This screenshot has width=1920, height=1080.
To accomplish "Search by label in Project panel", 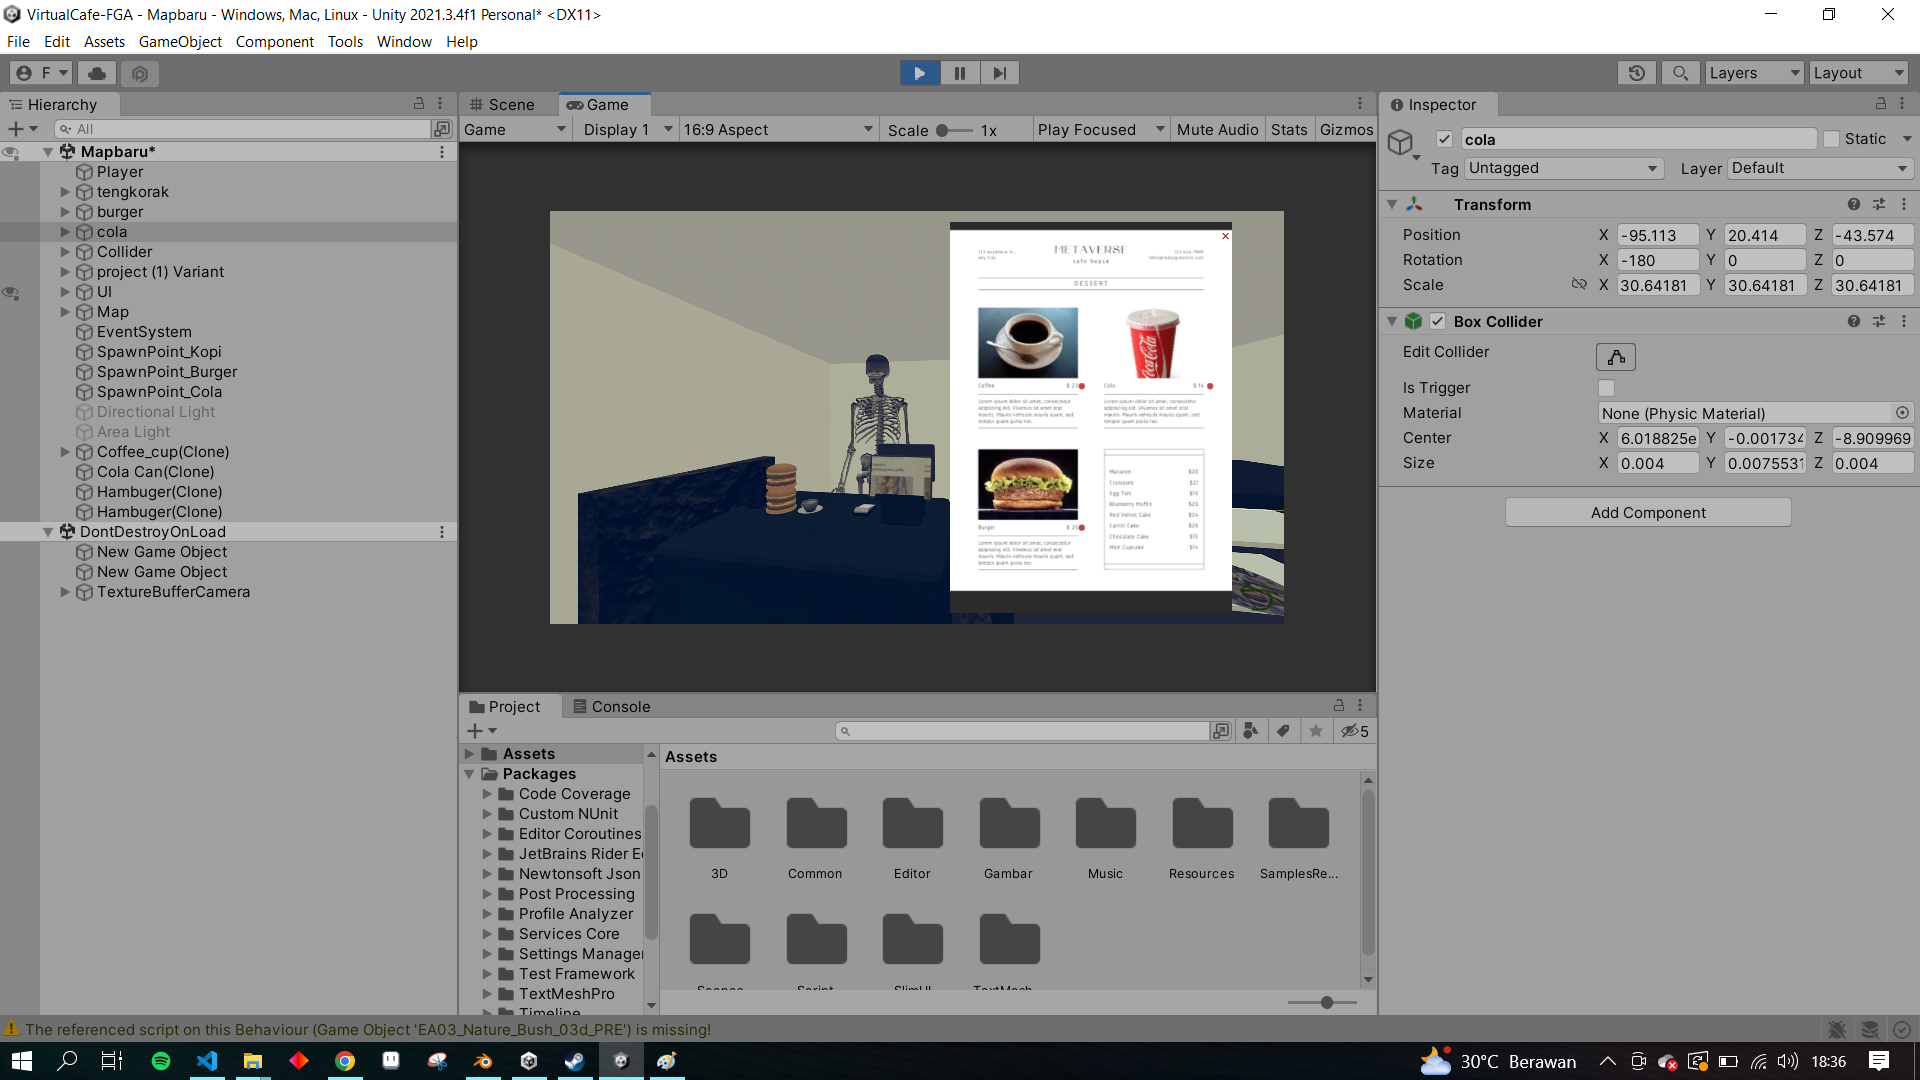I will (1283, 731).
